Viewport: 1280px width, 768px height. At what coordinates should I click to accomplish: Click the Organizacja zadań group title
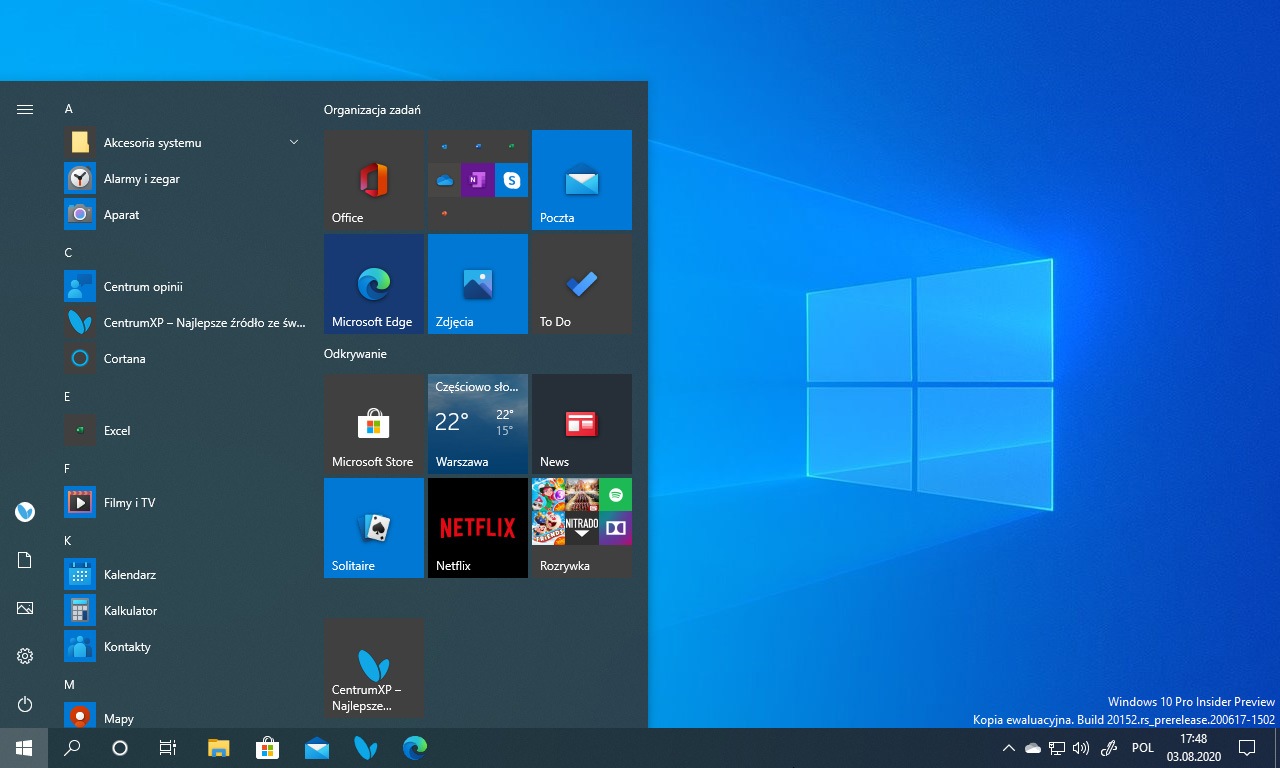(x=372, y=110)
